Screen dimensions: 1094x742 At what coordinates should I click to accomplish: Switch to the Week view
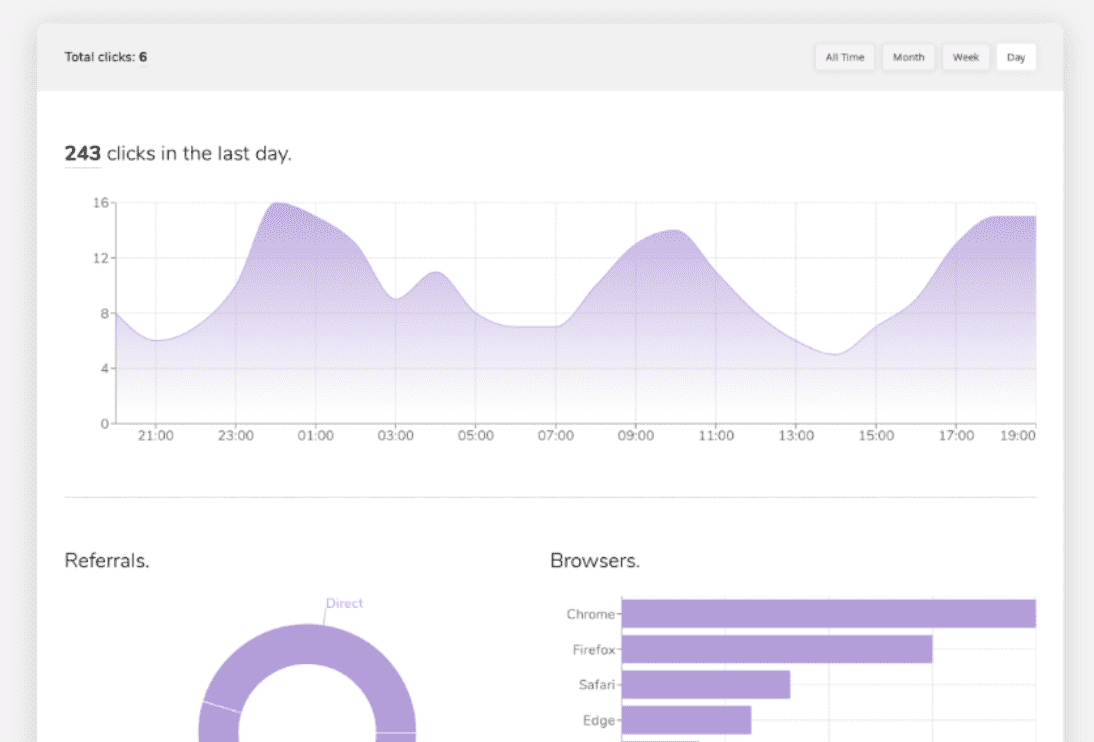(966, 57)
